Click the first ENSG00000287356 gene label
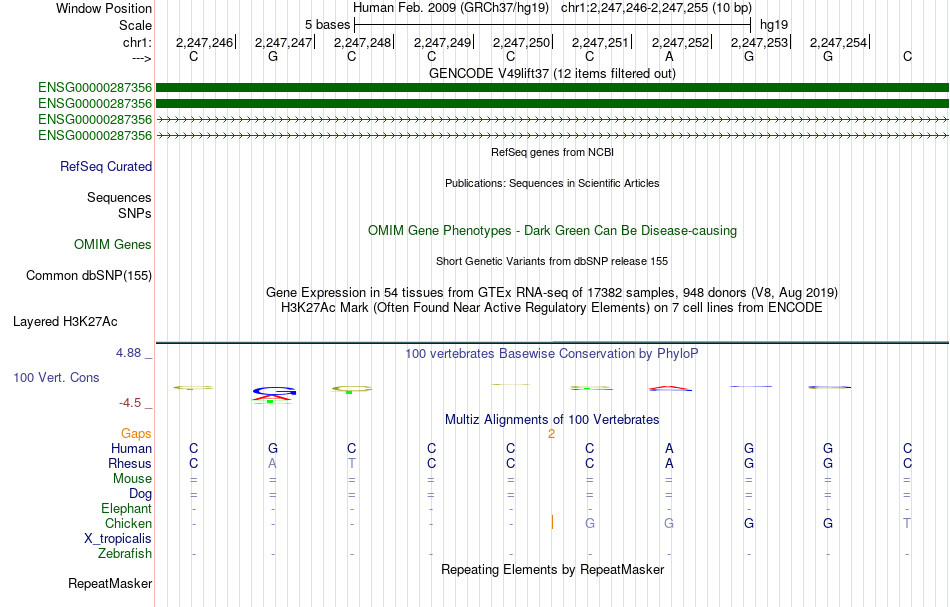The image size is (950, 607). pos(95,88)
